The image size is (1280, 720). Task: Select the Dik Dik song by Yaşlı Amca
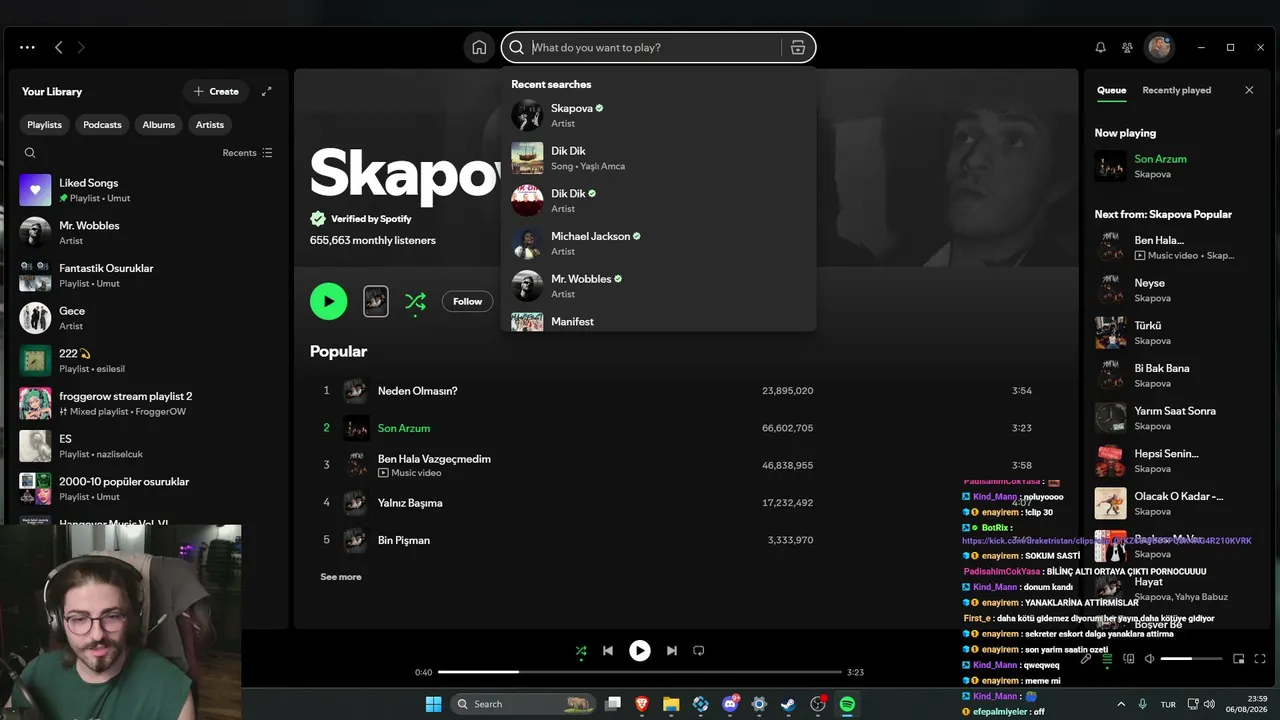pyautogui.click(x=658, y=158)
